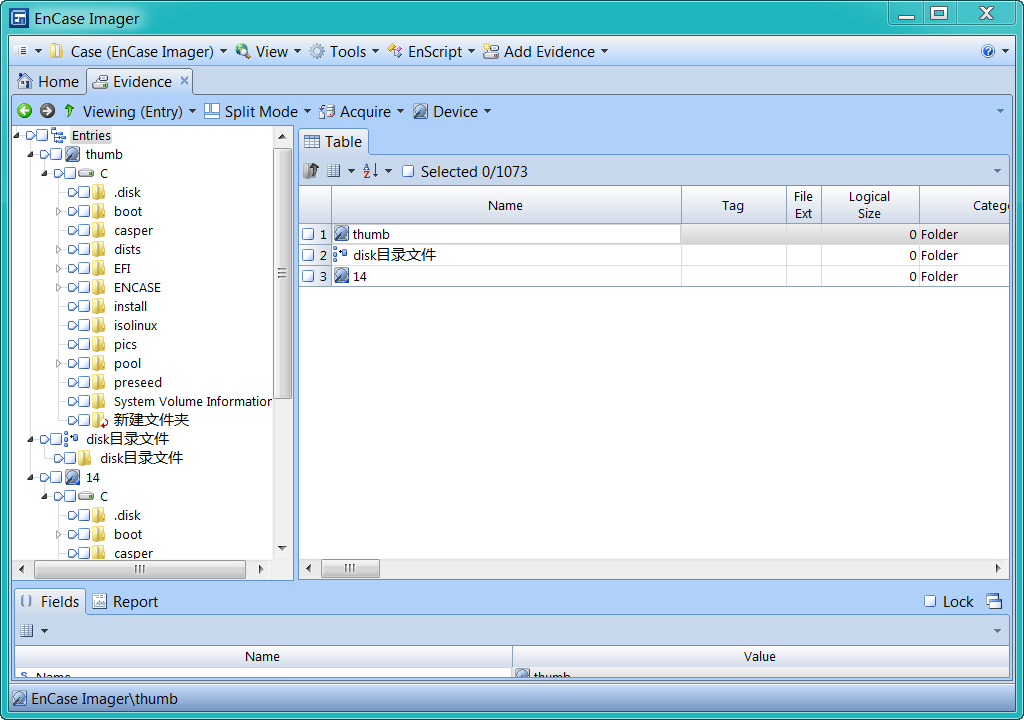Click the 新建文件夹 folder icon with red mark

99,420
